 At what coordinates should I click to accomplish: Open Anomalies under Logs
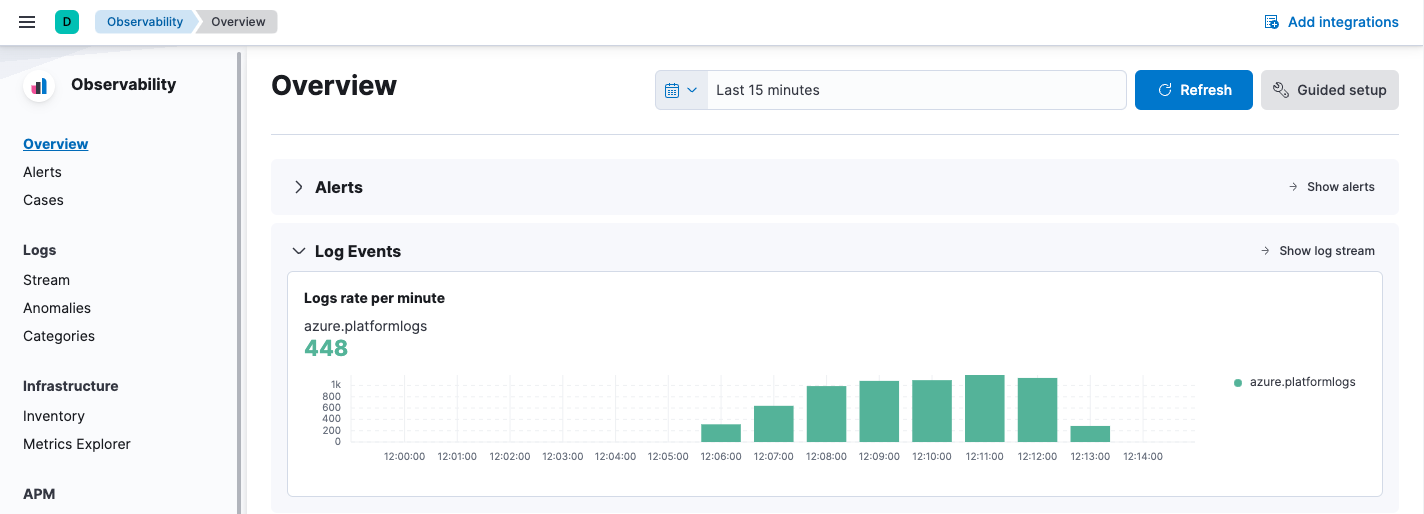pos(57,308)
